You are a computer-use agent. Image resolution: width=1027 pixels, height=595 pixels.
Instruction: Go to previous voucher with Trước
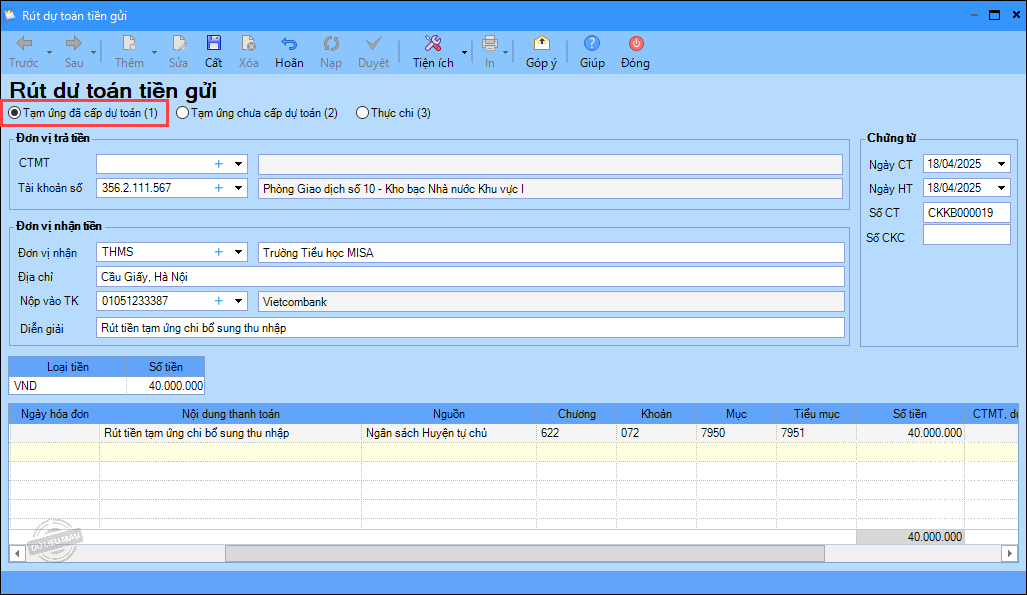(24, 52)
